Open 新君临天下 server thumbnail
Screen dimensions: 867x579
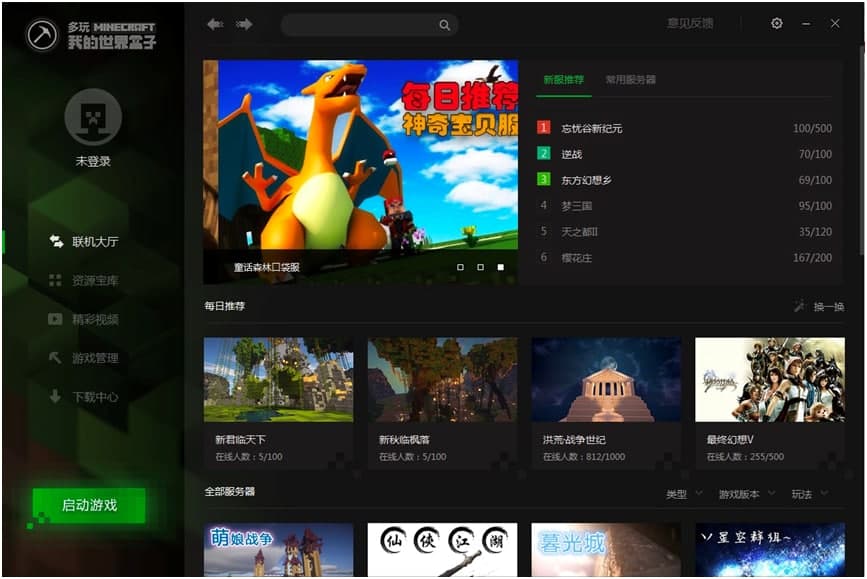pos(278,379)
